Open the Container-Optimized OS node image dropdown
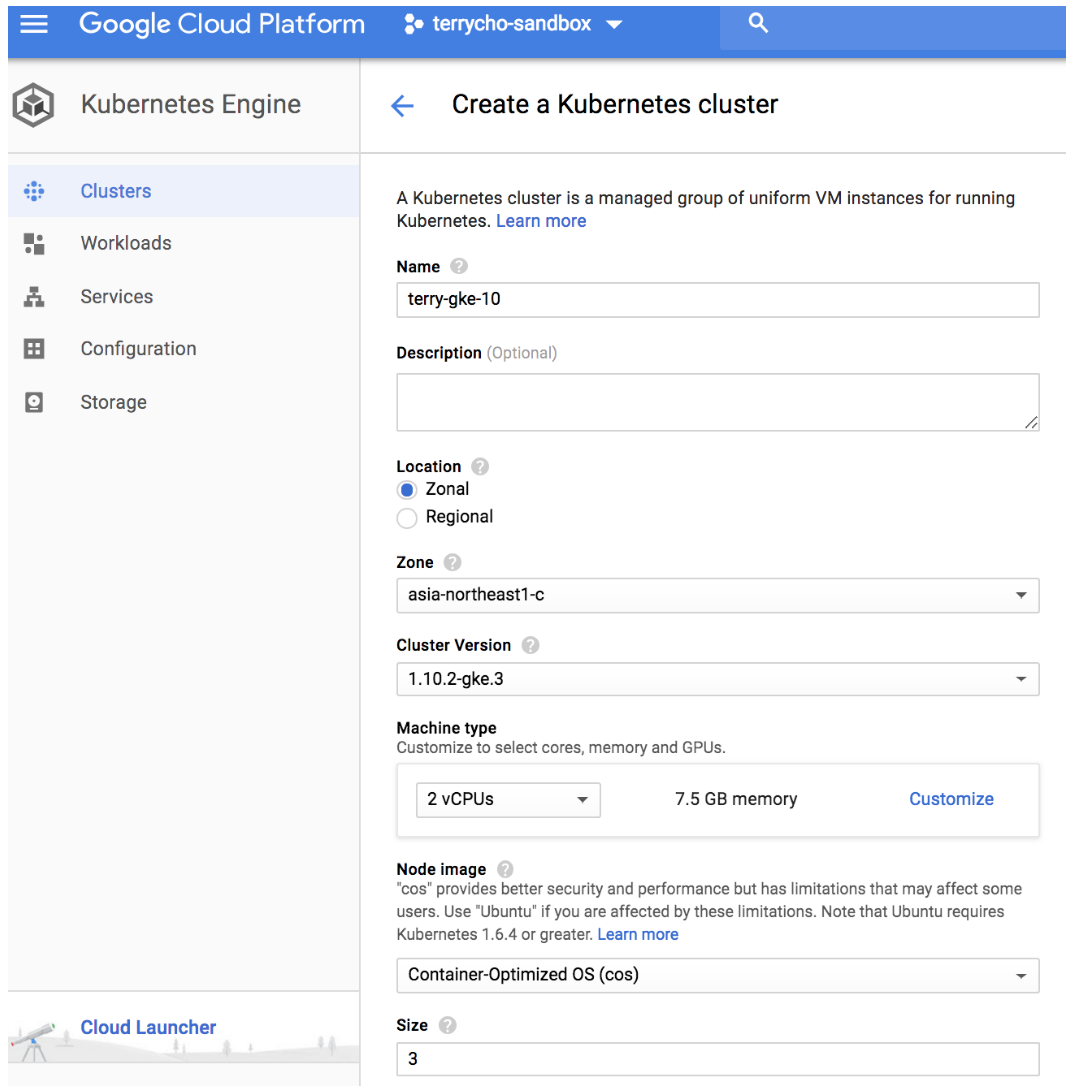The width and height of the screenshot is (1076, 1086). click(717, 975)
